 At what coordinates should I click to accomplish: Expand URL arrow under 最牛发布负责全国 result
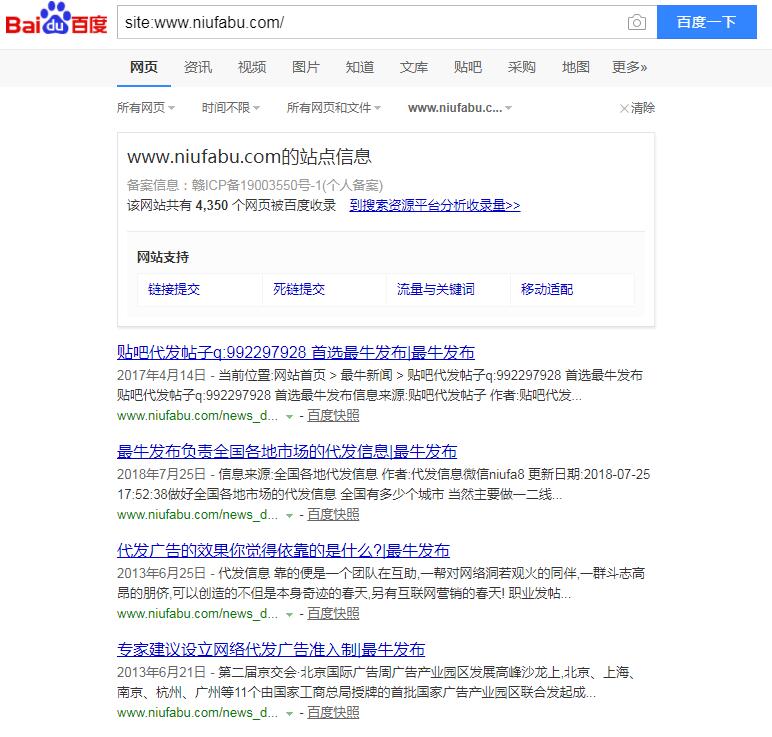point(290,516)
